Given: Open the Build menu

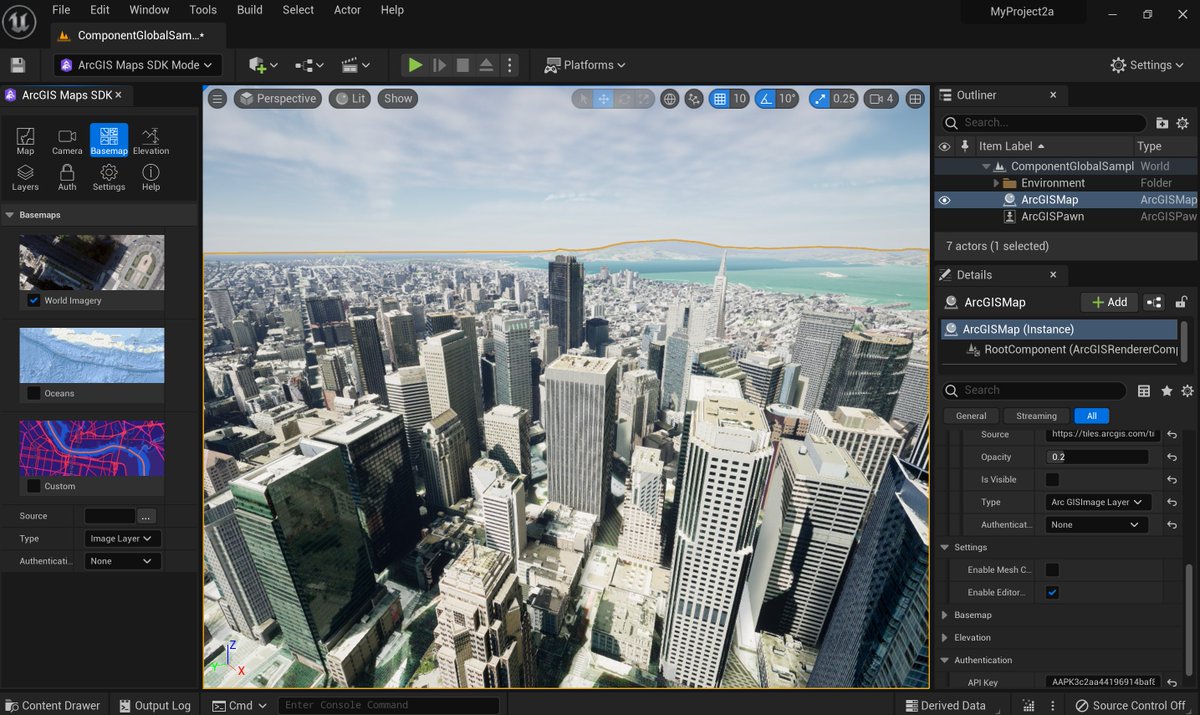Looking at the screenshot, I should pyautogui.click(x=250, y=10).
